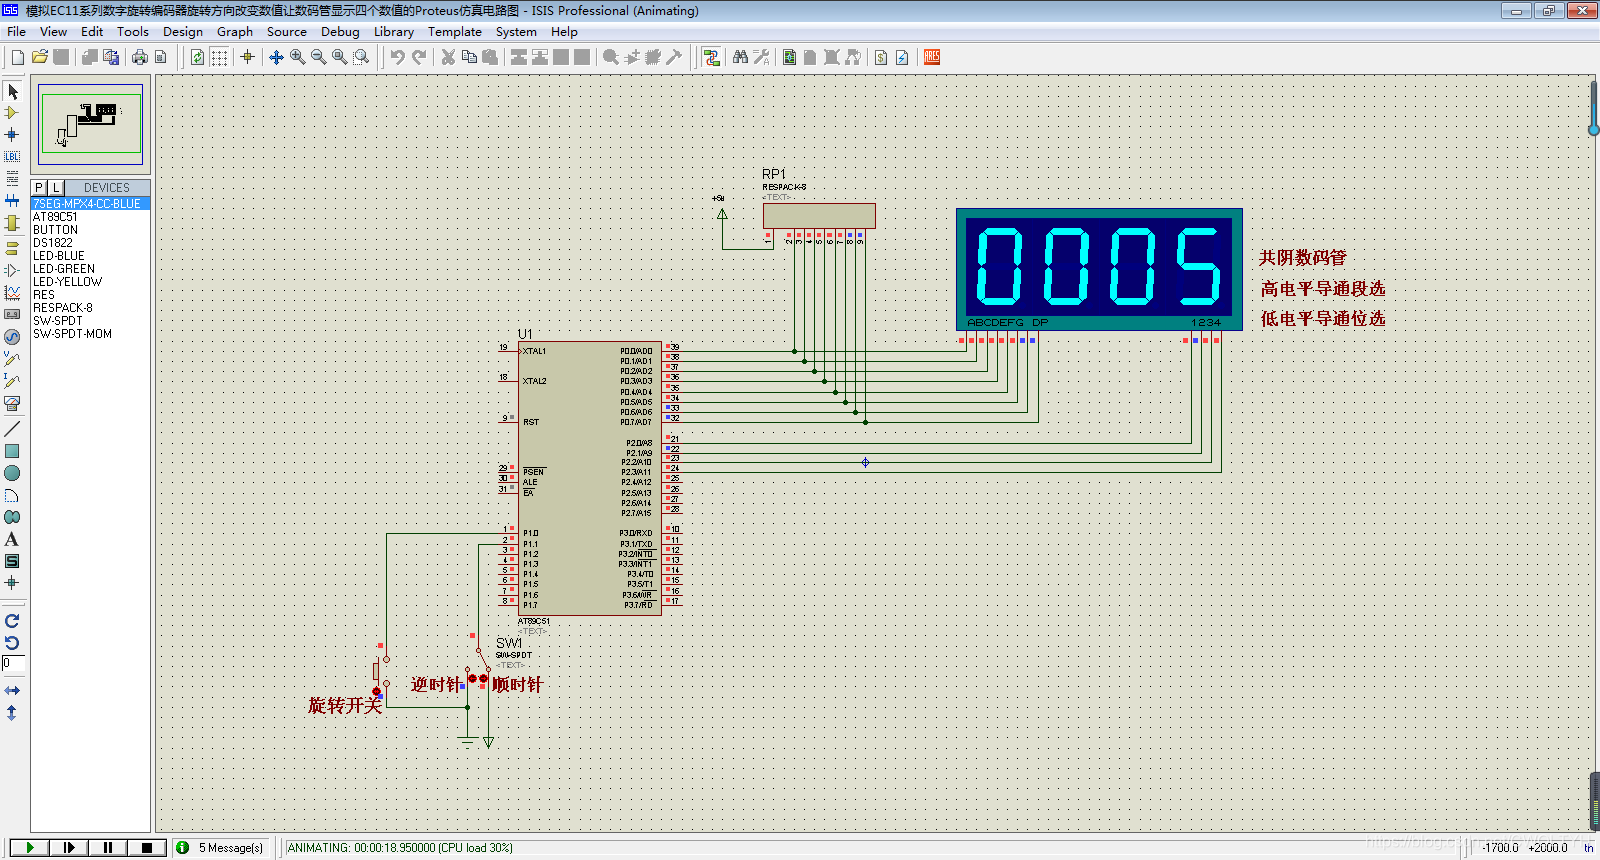Viewport: 1600px width, 860px height.
Task: Open the Graph menu
Action: (235, 32)
